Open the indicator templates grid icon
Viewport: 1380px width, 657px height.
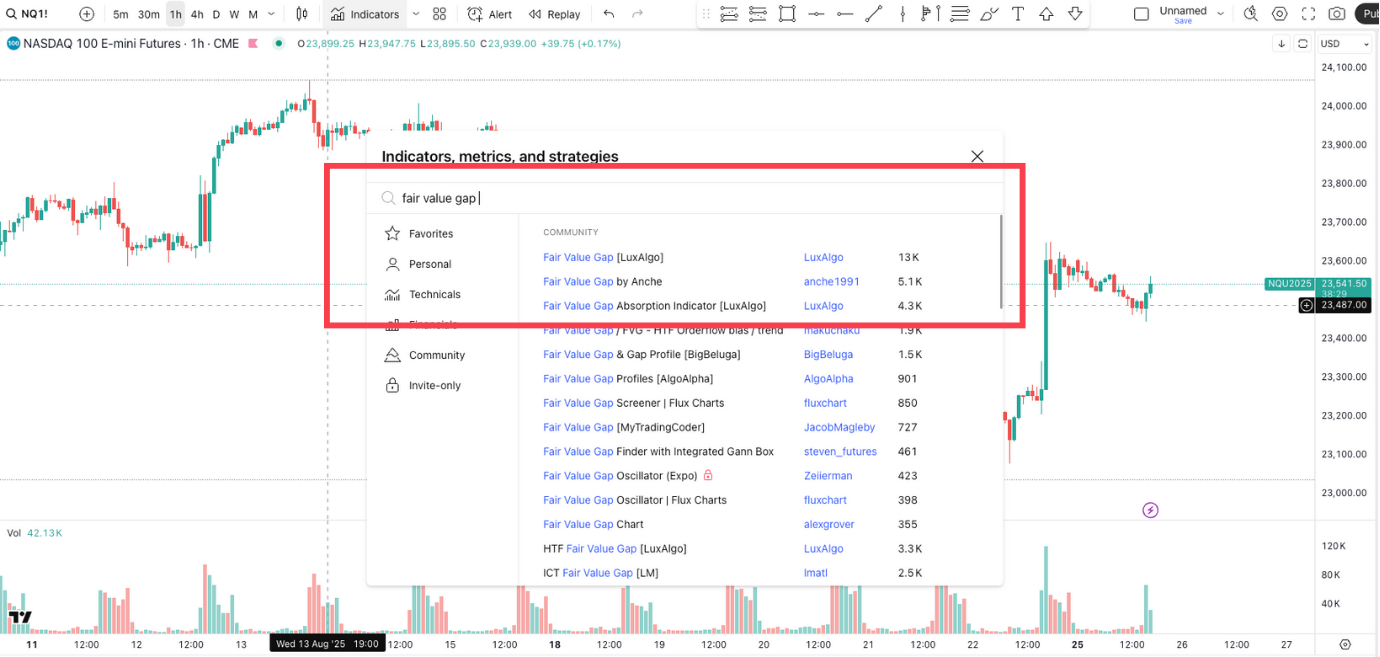pyautogui.click(x=439, y=14)
